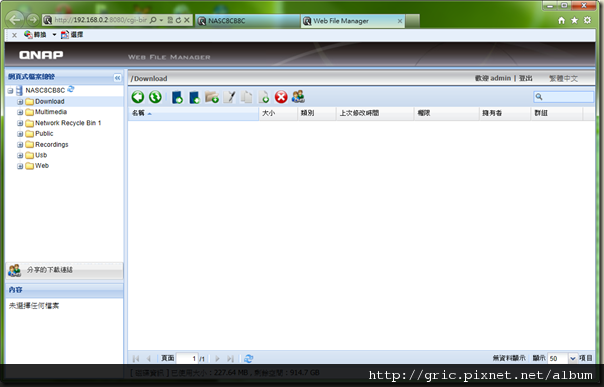
Task: Go to next page in pagination bar
Action: (217, 359)
